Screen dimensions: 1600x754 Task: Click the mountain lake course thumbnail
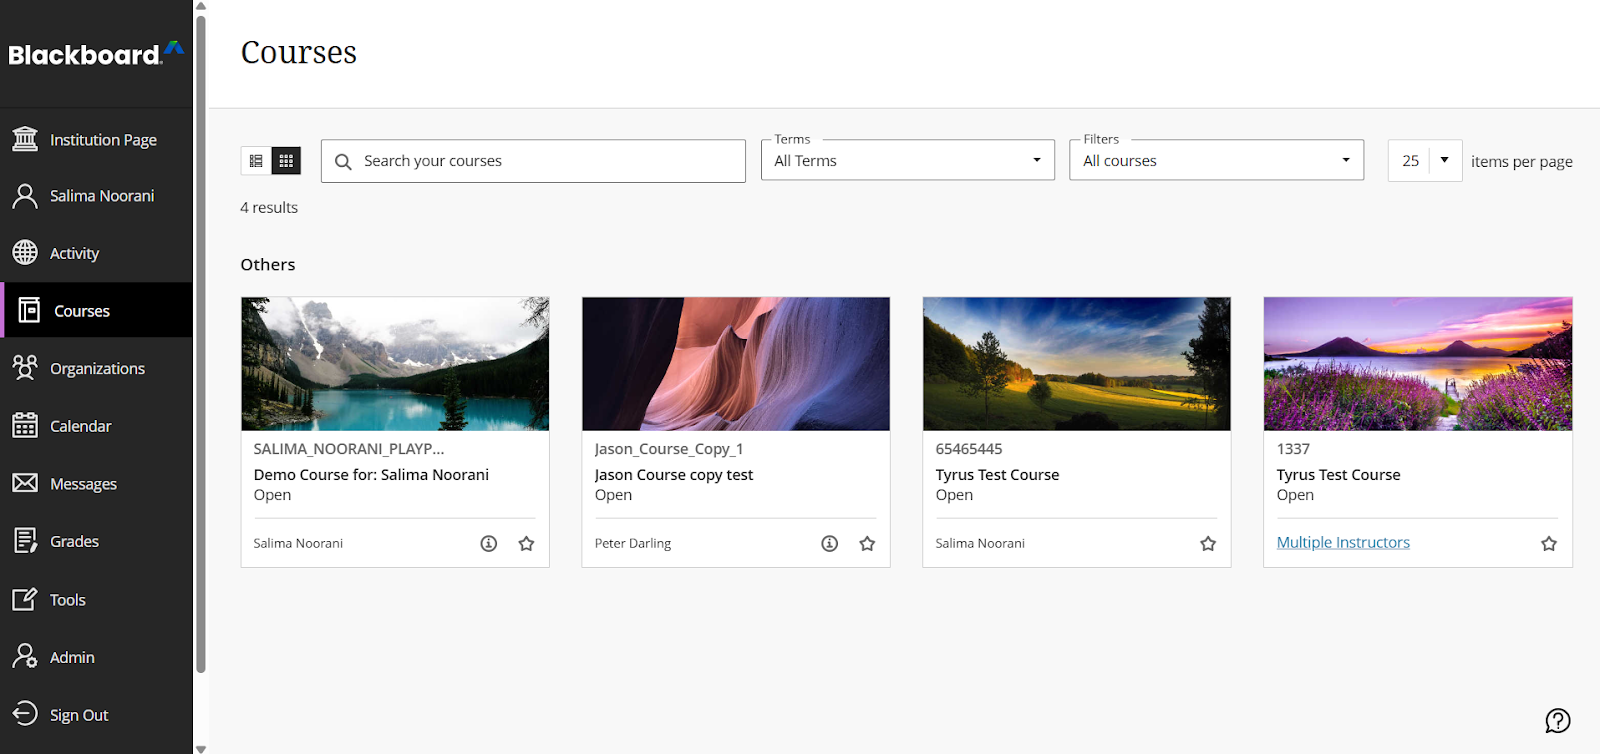coord(395,364)
